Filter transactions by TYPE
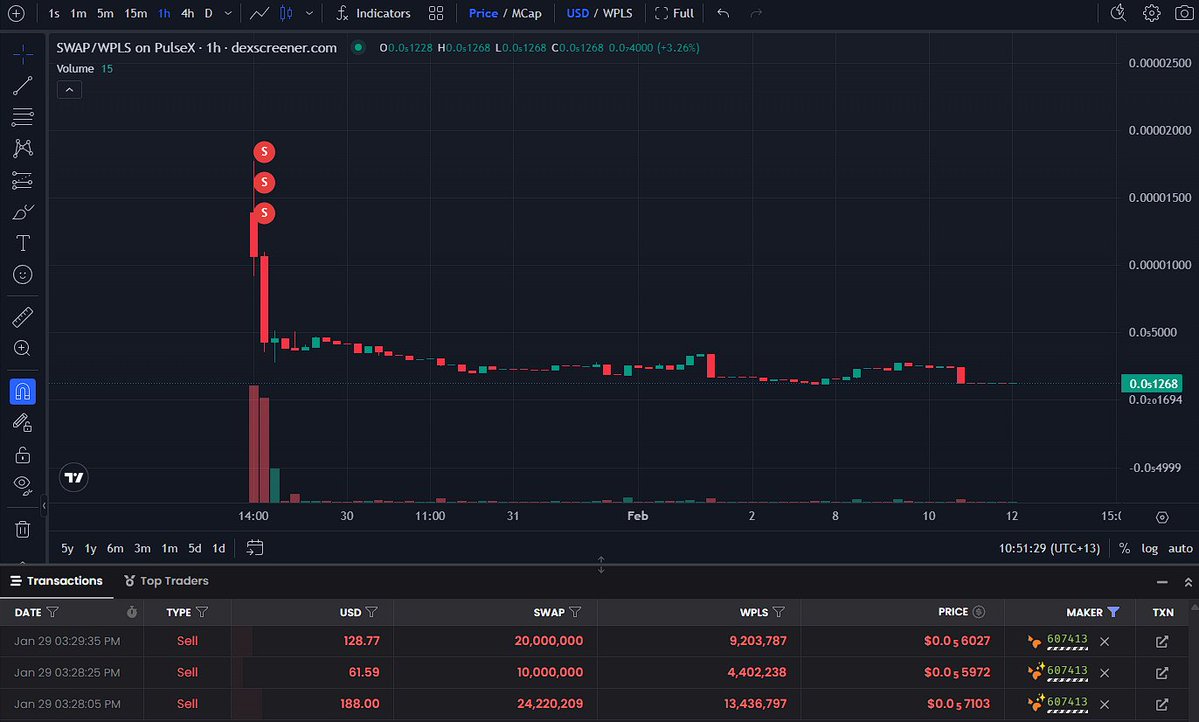 tap(202, 612)
